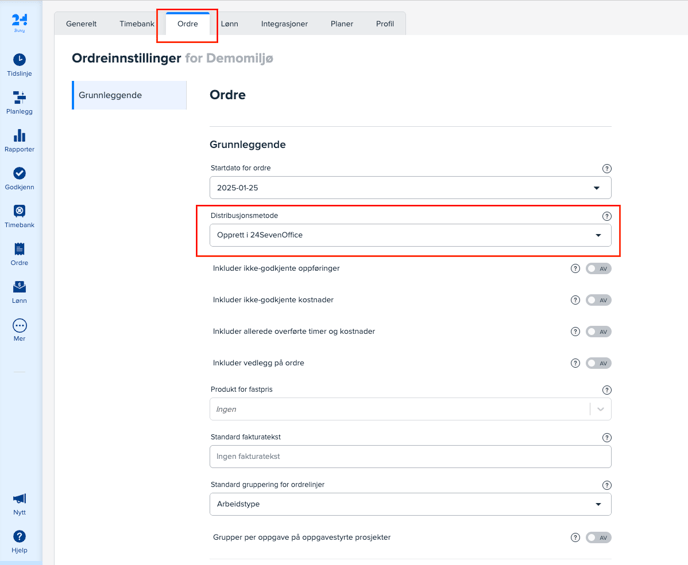The width and height of the screenshot is (688, 565).
Task: Click the Lønn sidebar icon
Action: coord(19,291)
